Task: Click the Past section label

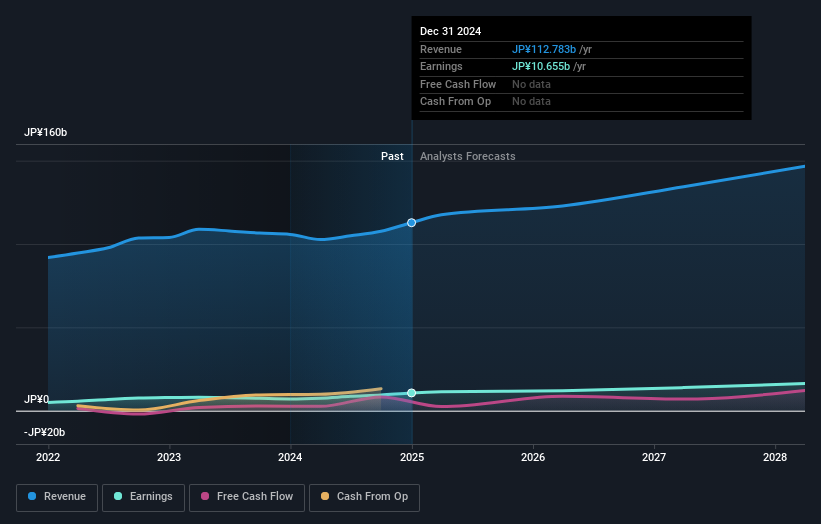Action: point(392,156)
